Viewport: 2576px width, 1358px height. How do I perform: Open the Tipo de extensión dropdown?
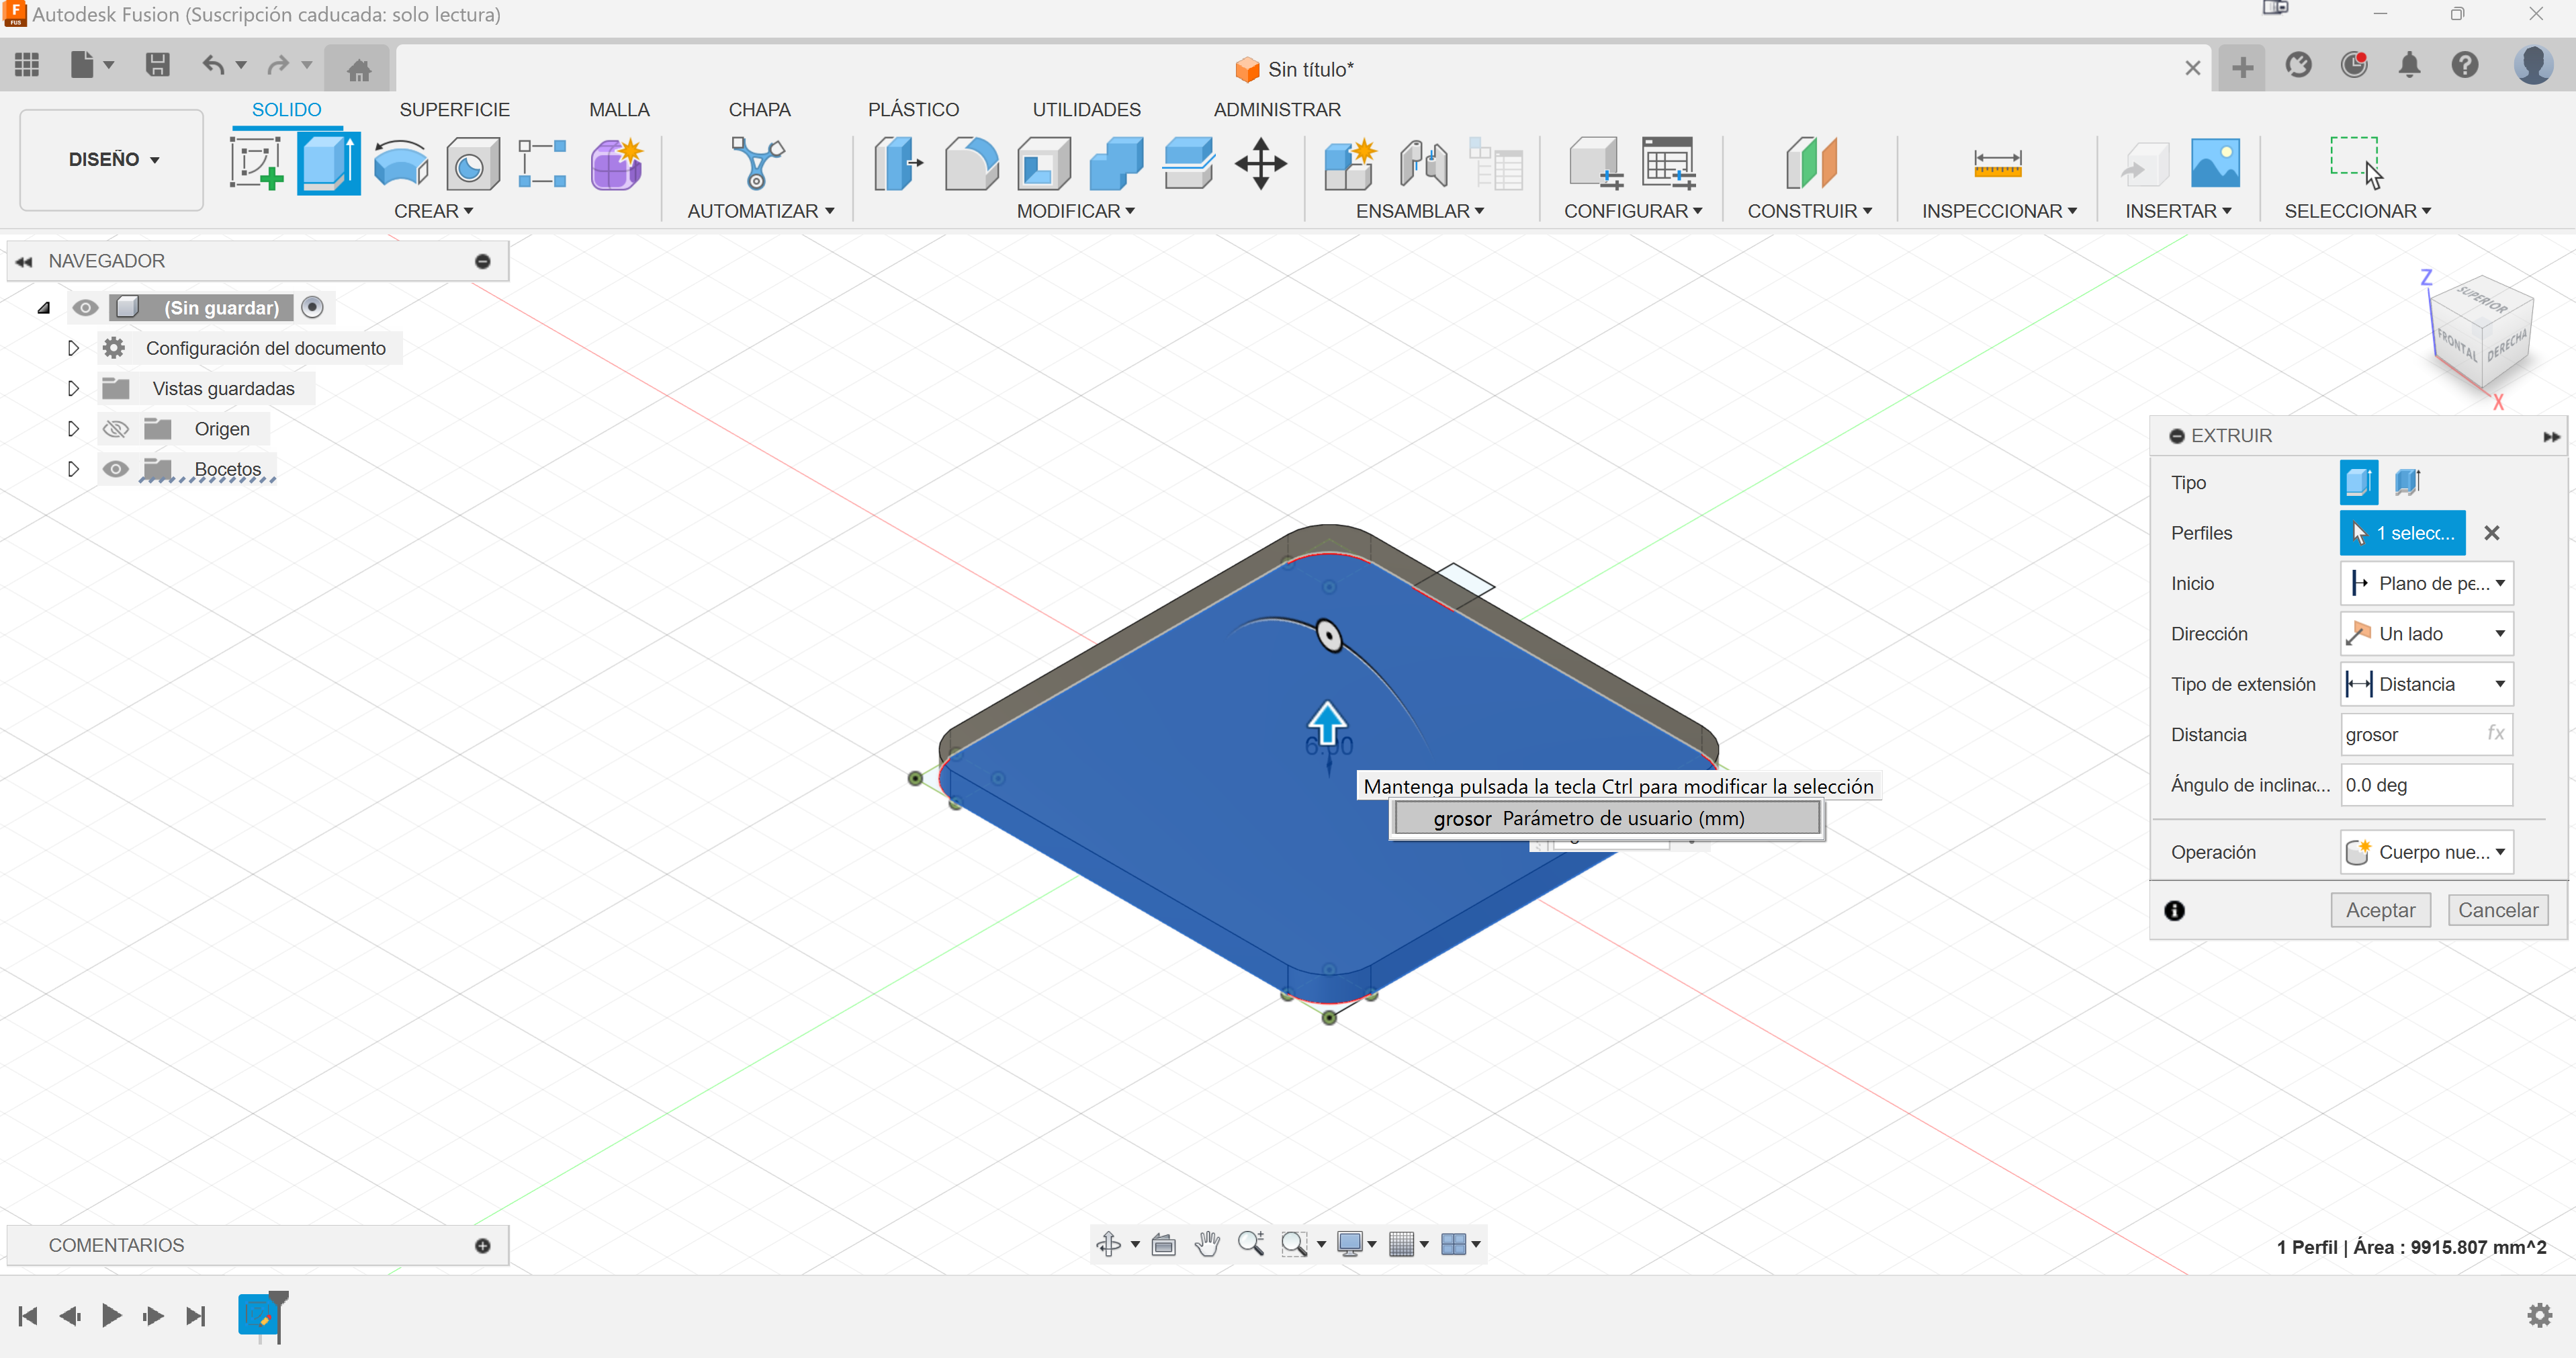(2426, 684)
